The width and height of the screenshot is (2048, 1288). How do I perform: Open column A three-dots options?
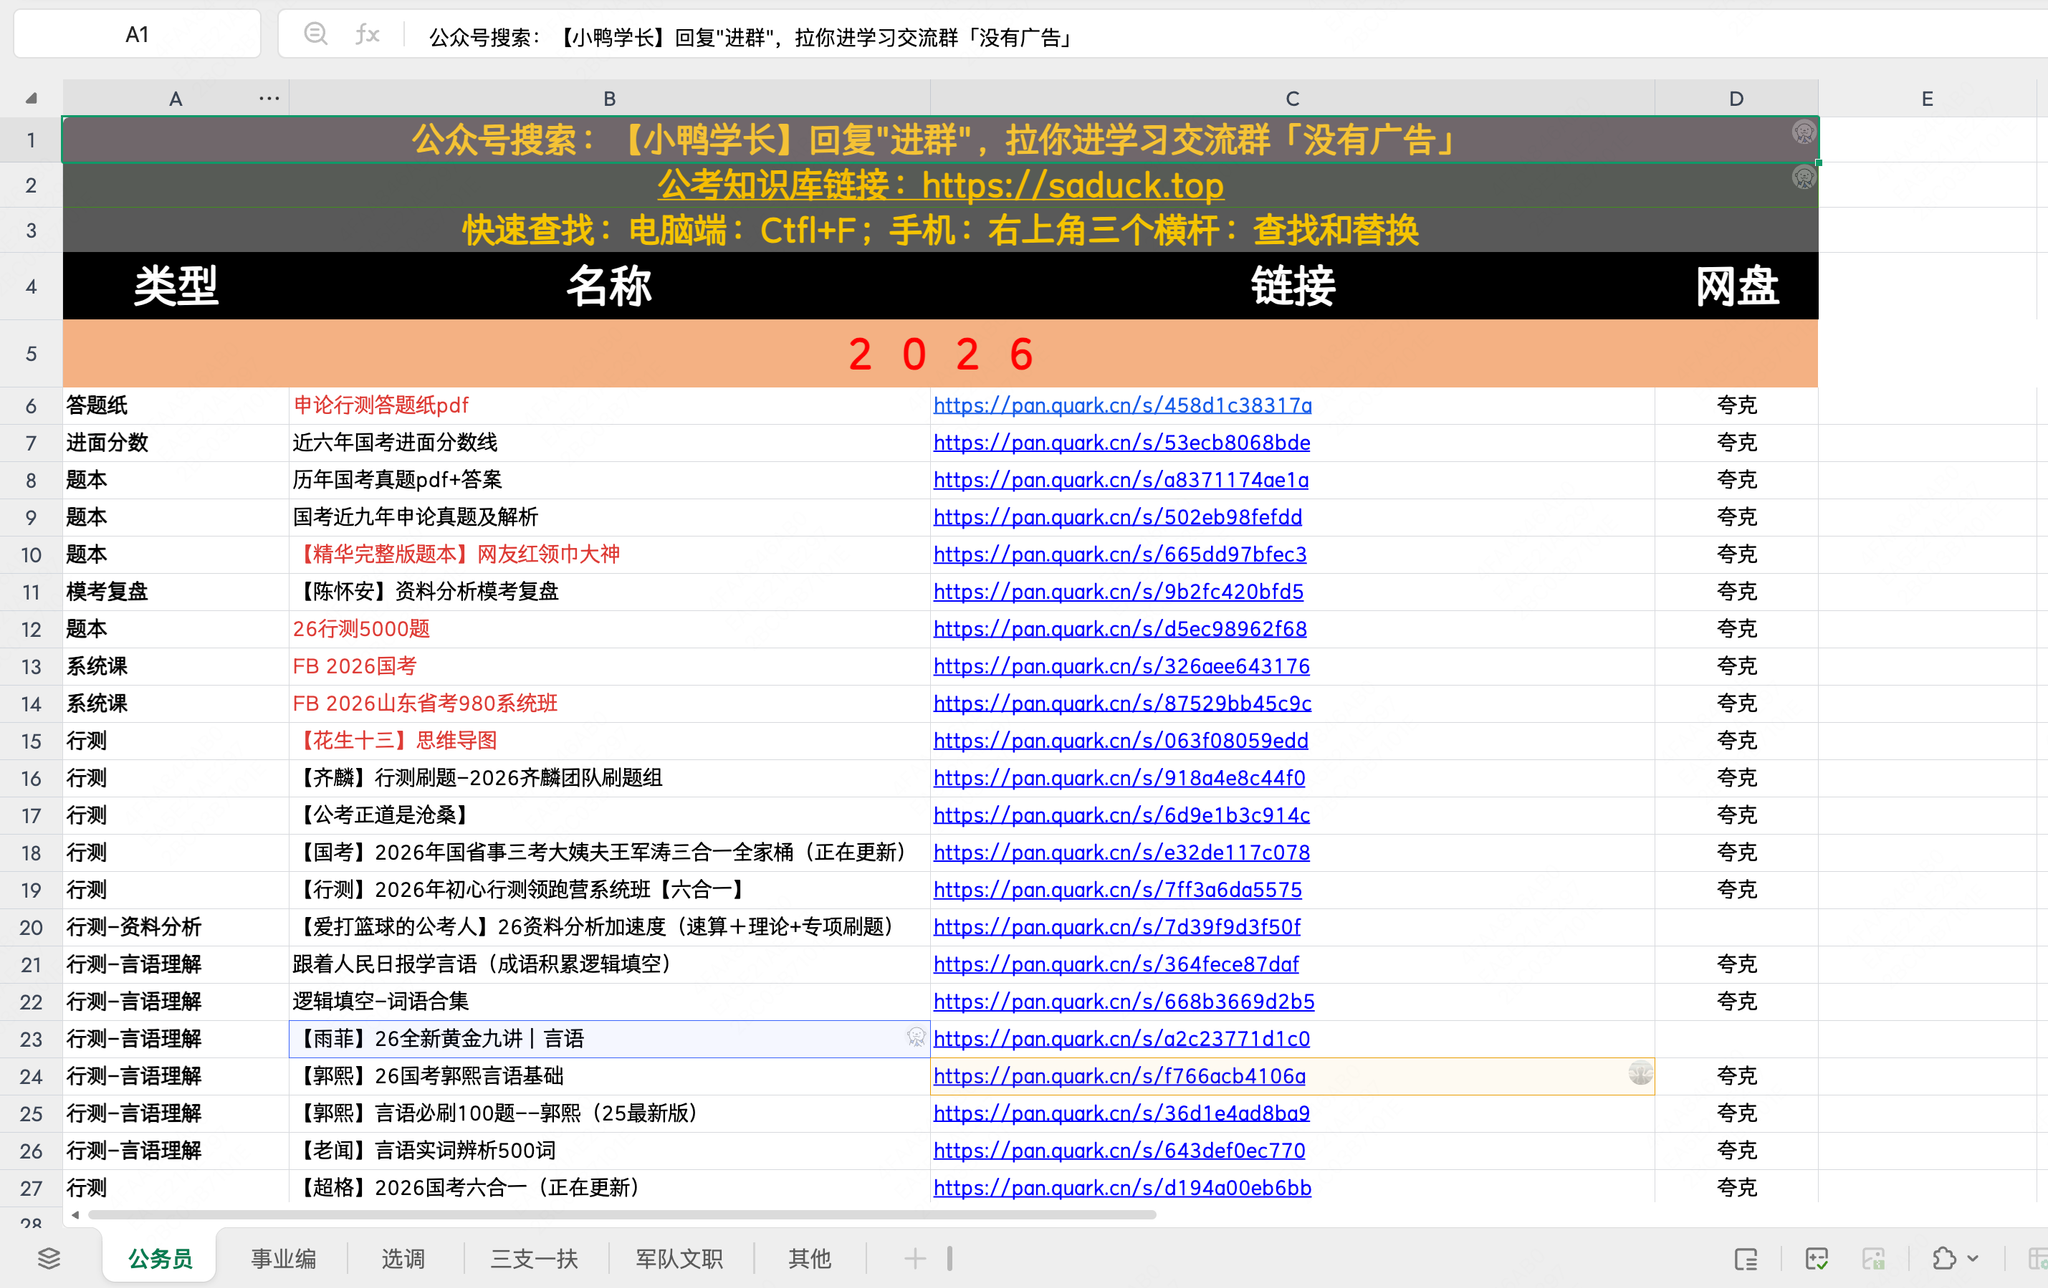point(269,98)
